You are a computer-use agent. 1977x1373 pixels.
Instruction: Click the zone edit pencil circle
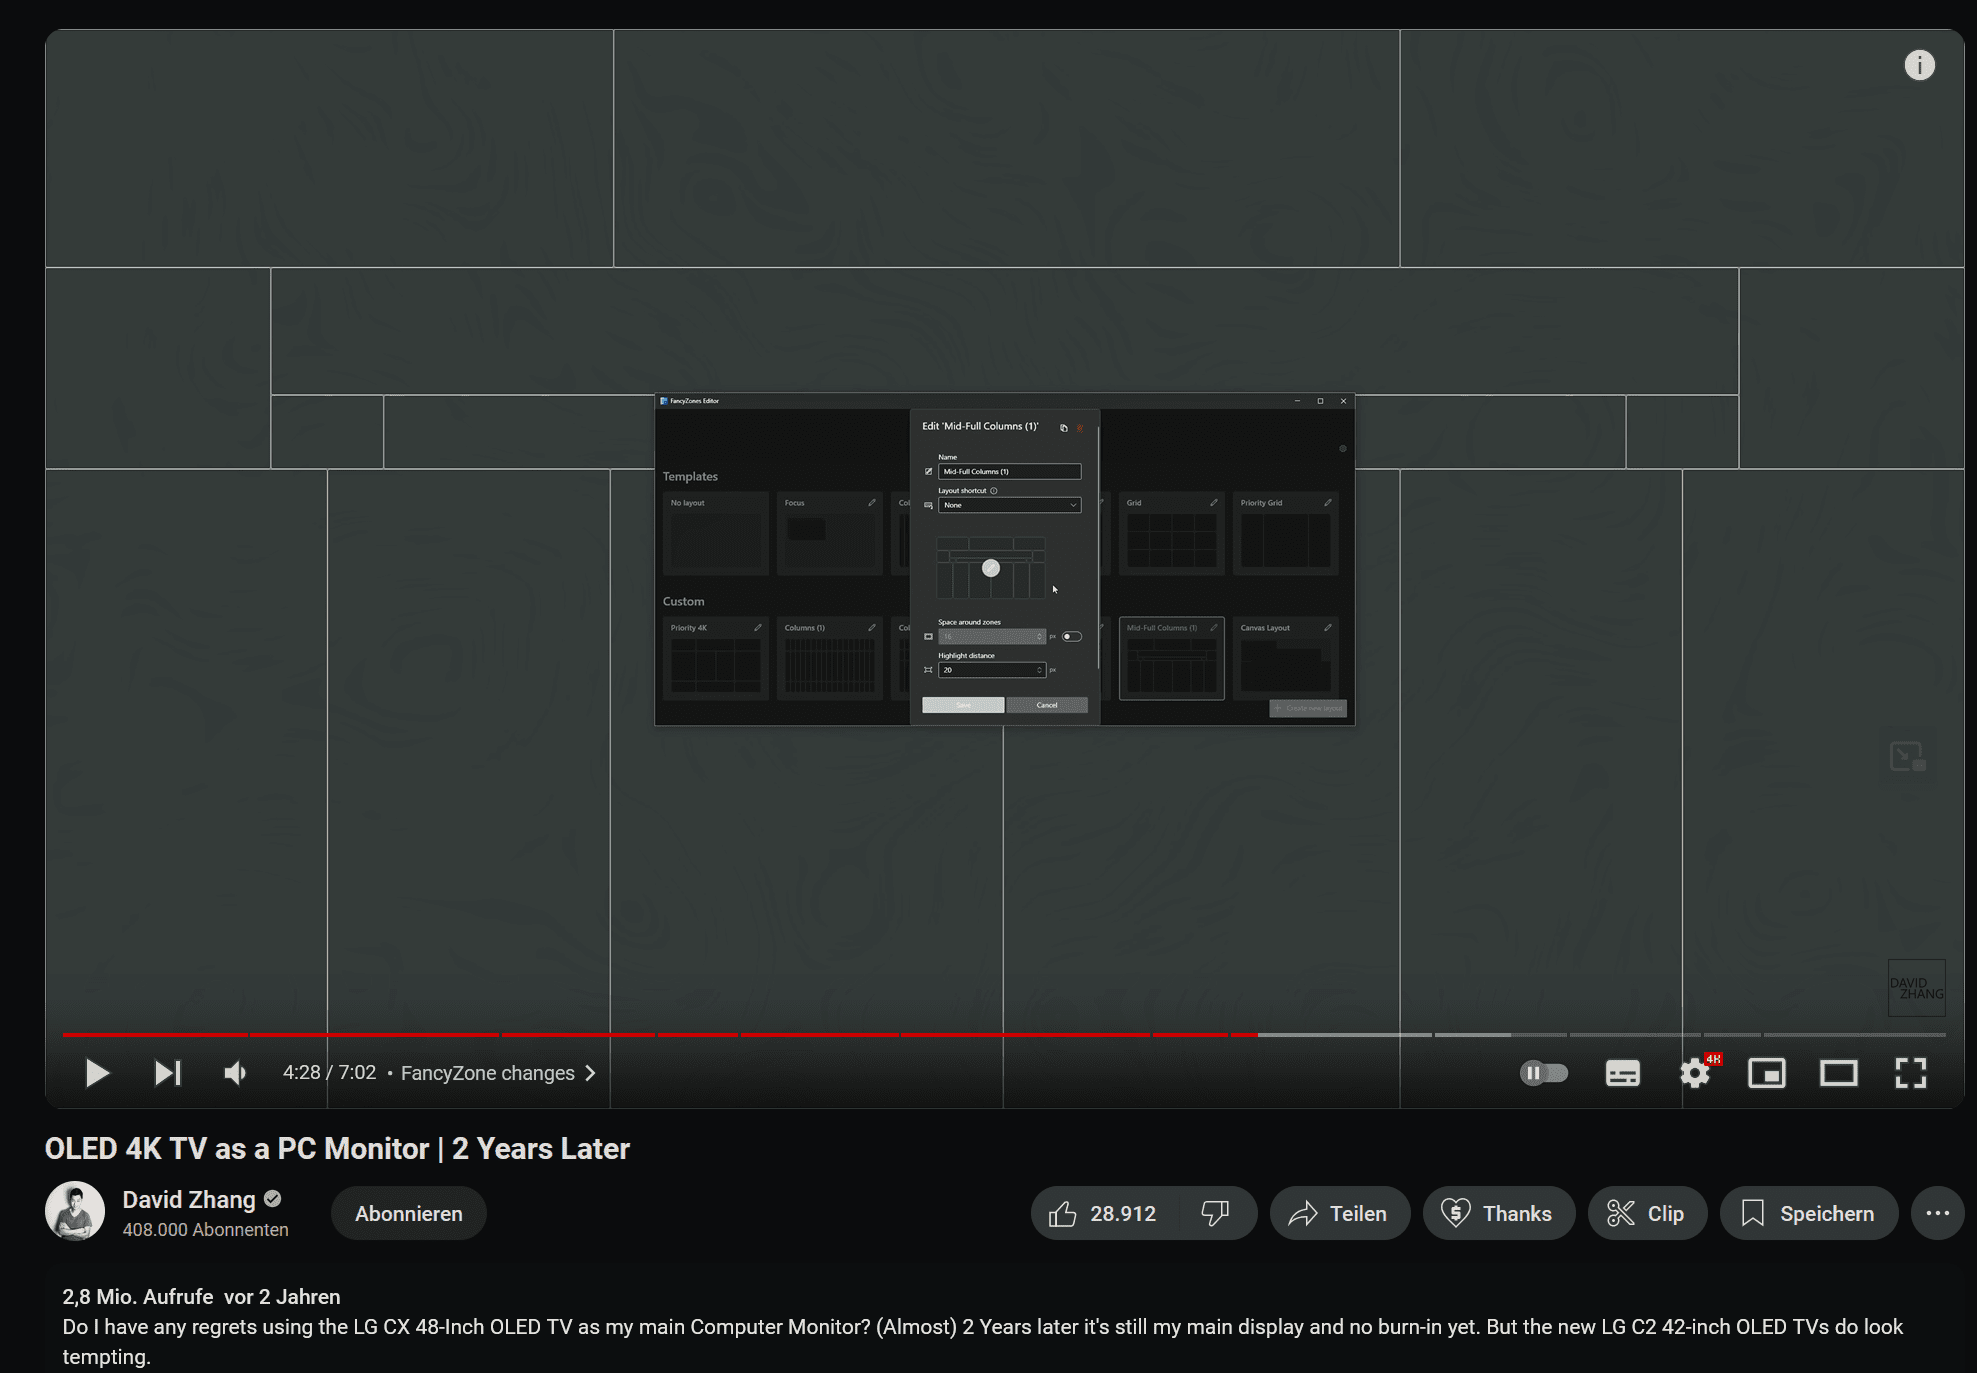991,568
